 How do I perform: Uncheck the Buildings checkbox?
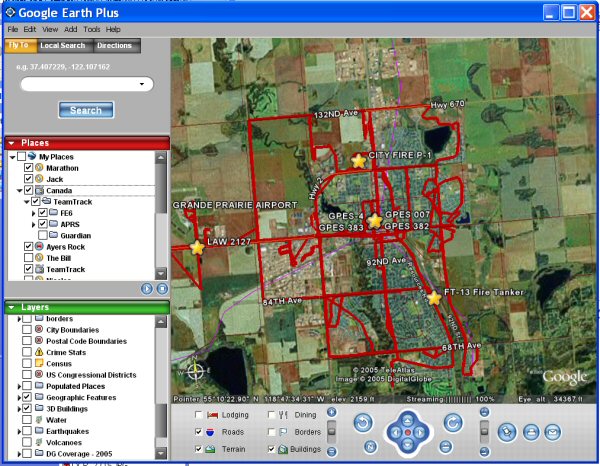click(271, 449)
